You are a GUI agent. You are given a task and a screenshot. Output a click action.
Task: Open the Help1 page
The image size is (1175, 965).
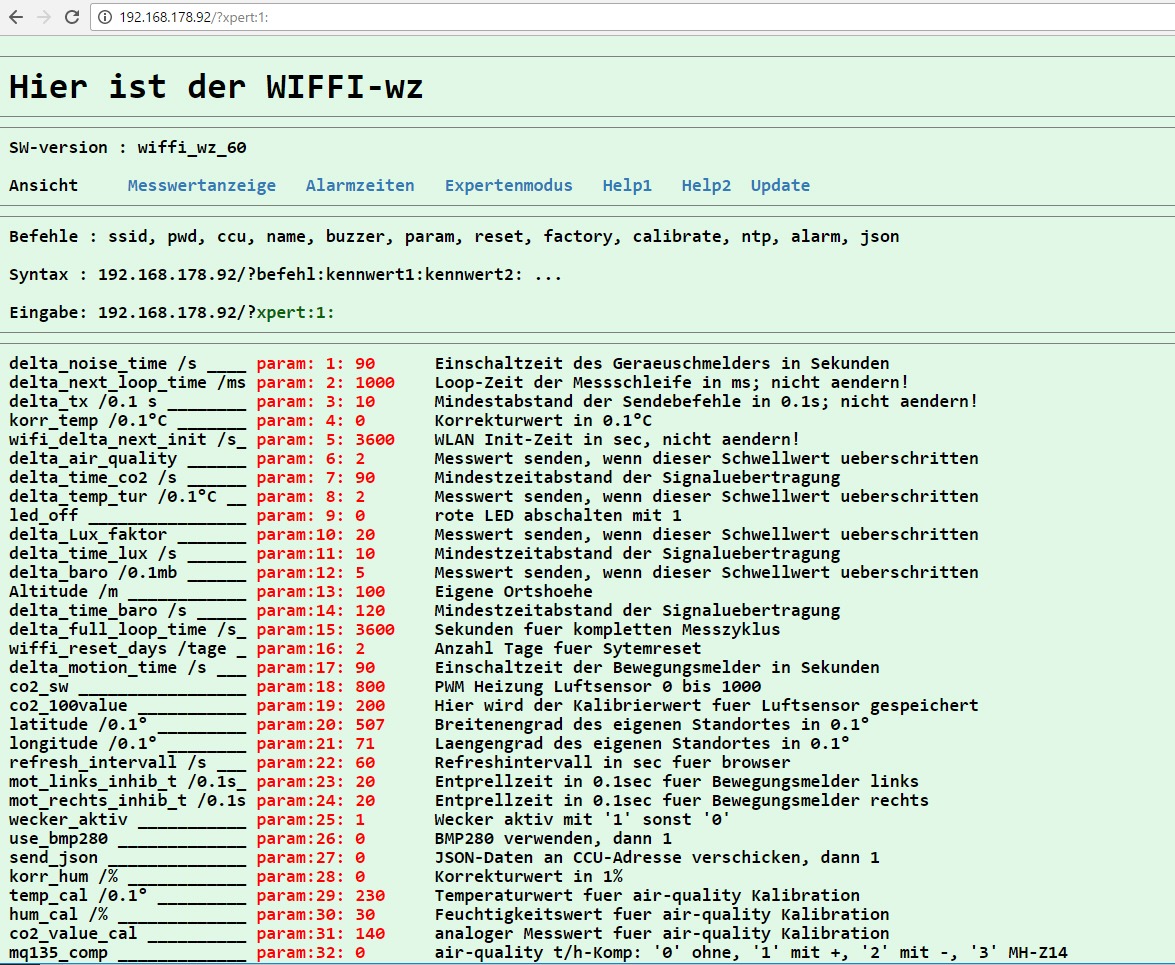627,185
